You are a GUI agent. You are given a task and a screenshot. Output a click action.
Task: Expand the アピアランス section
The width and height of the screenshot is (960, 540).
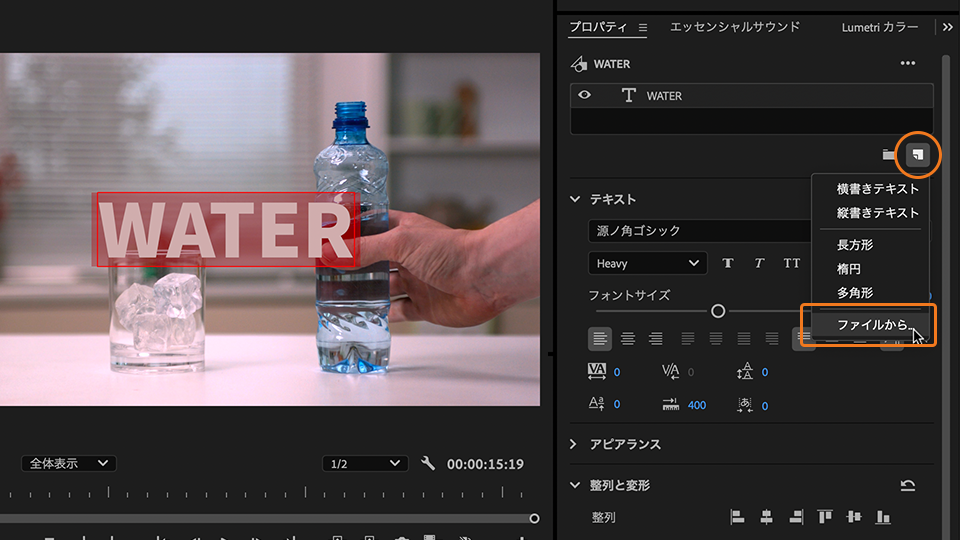coord(574,444)
